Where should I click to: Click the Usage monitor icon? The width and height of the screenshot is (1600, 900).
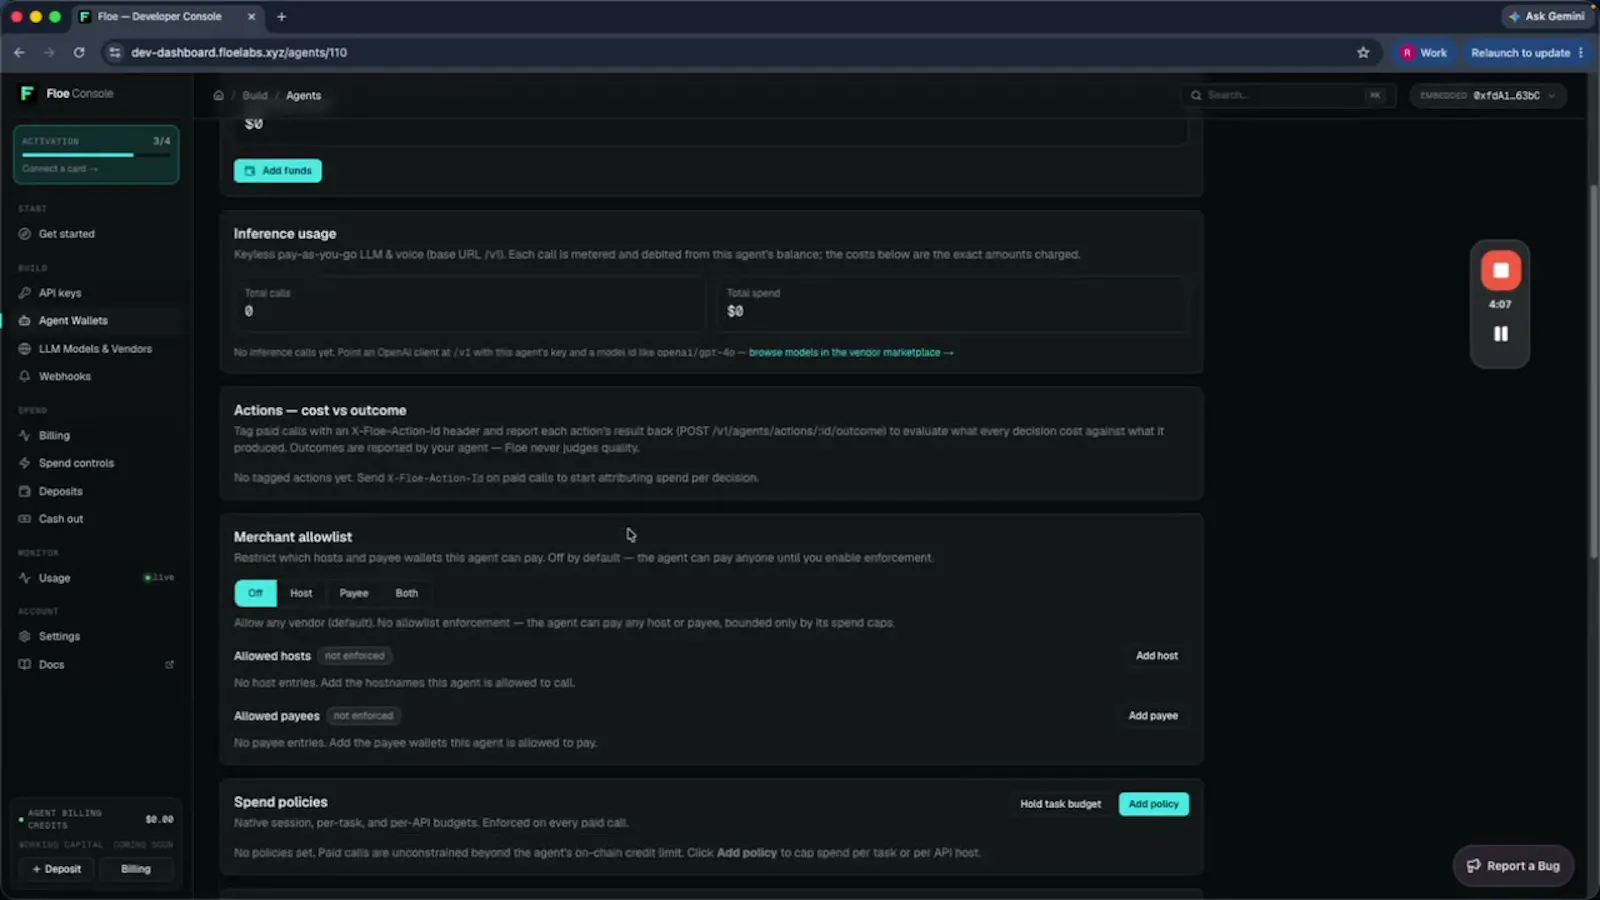25,578
